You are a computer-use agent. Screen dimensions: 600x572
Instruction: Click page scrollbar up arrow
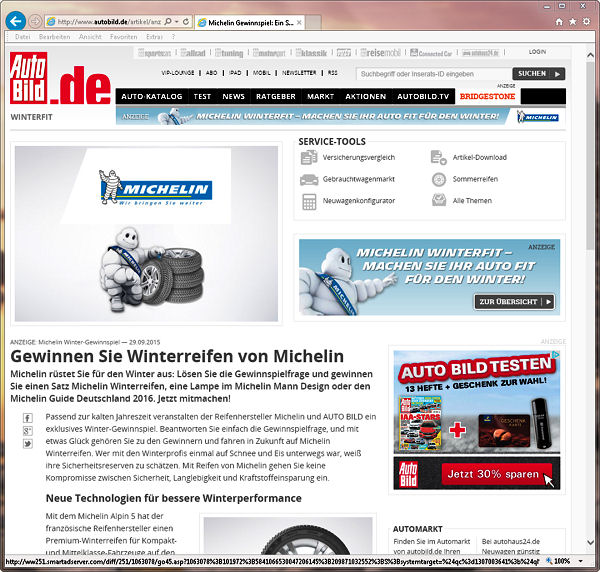point(590,55)
